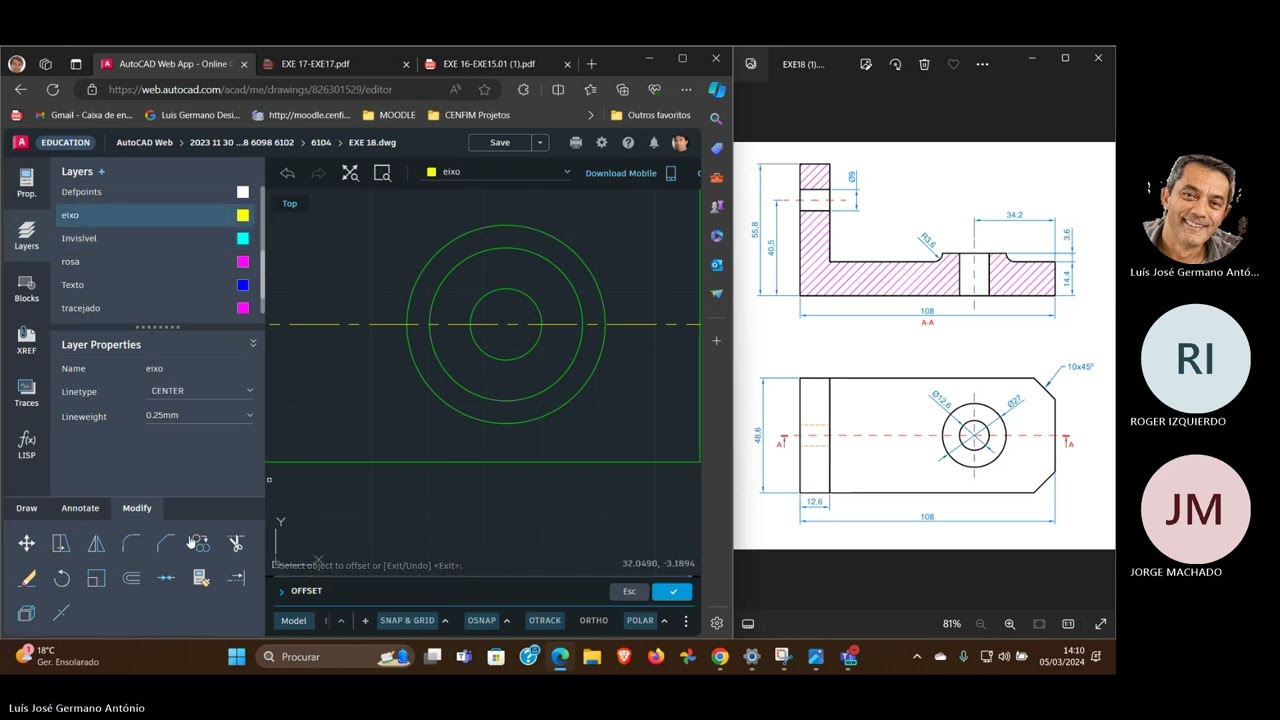This screenshot has width=1280, height=720.
Task: Open the Save dropdown arrow
Action: [x=540, y=143]
